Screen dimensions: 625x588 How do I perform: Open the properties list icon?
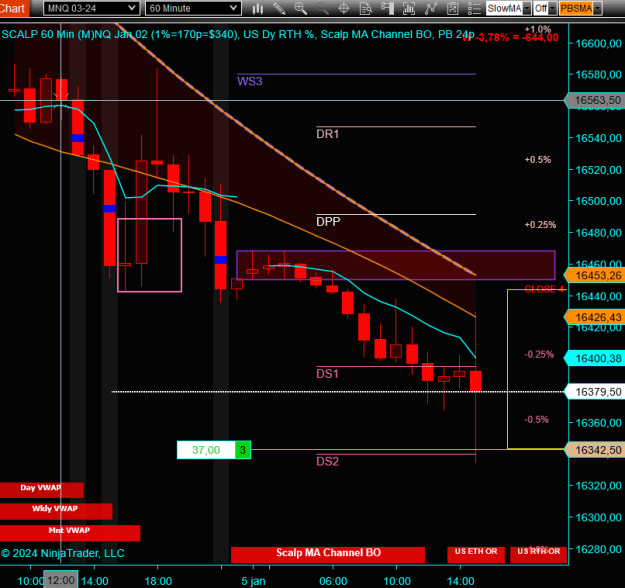474,8
